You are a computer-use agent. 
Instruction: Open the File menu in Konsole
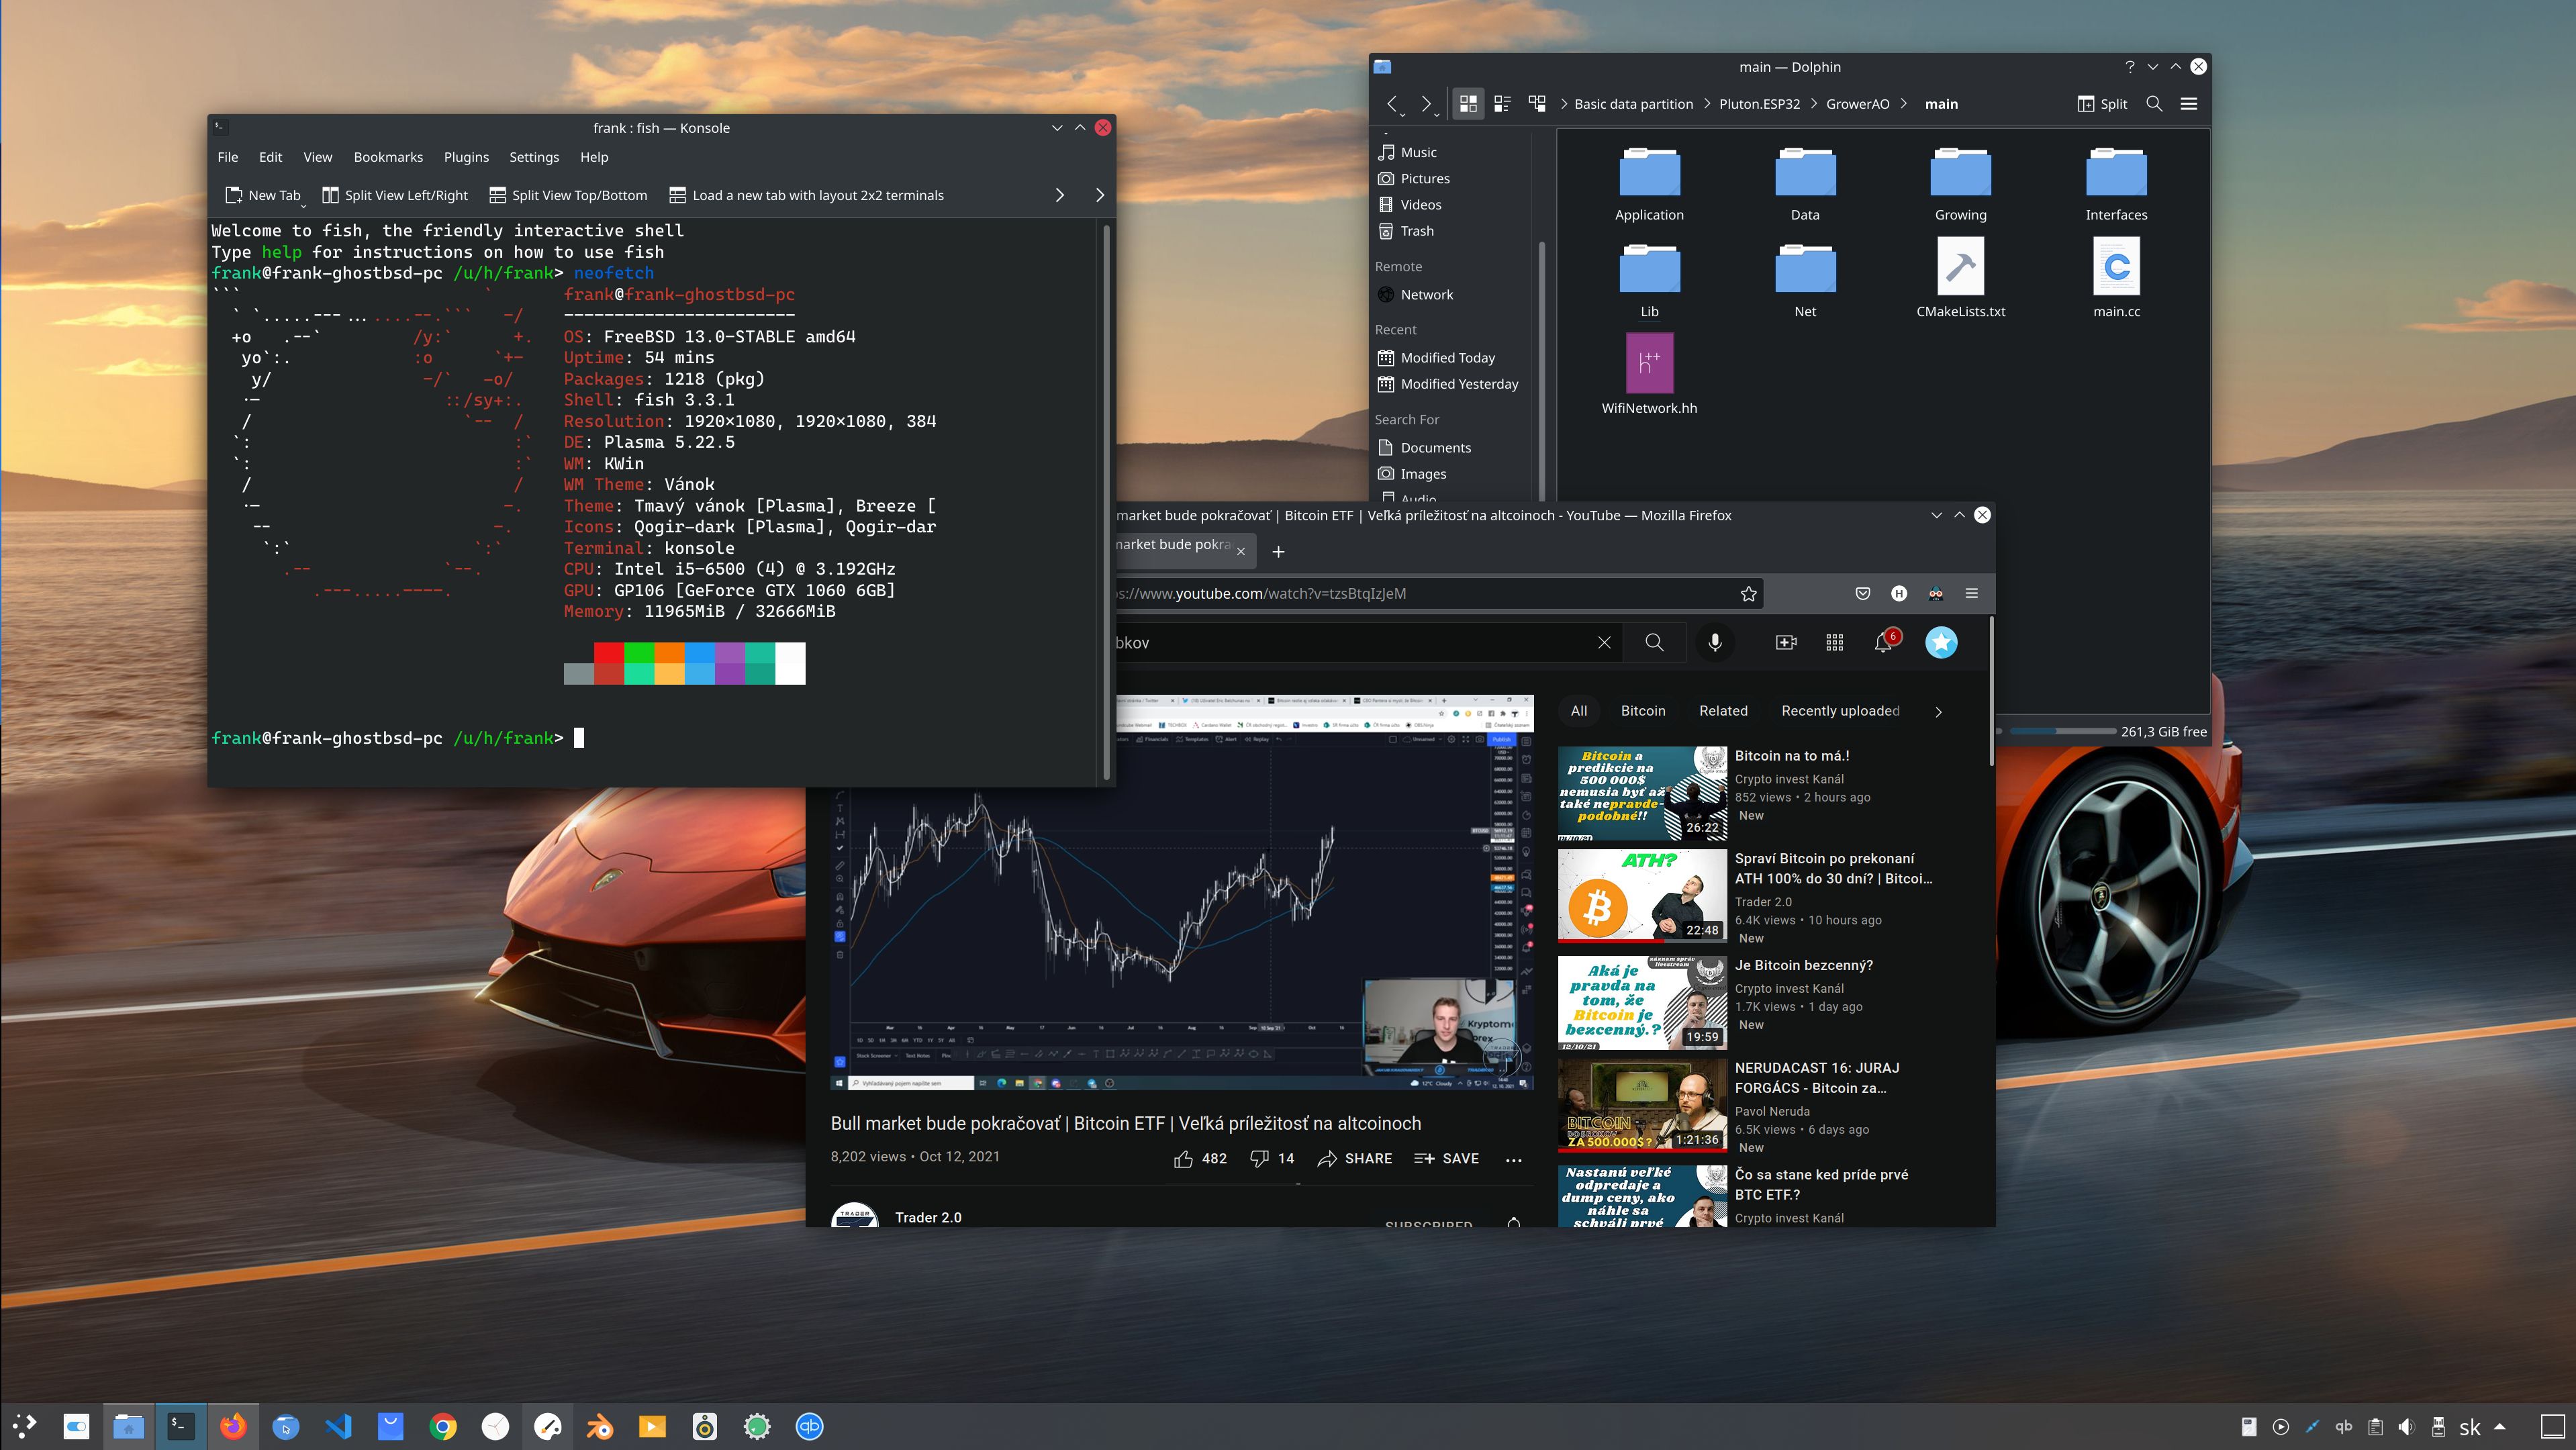(227, 157)
